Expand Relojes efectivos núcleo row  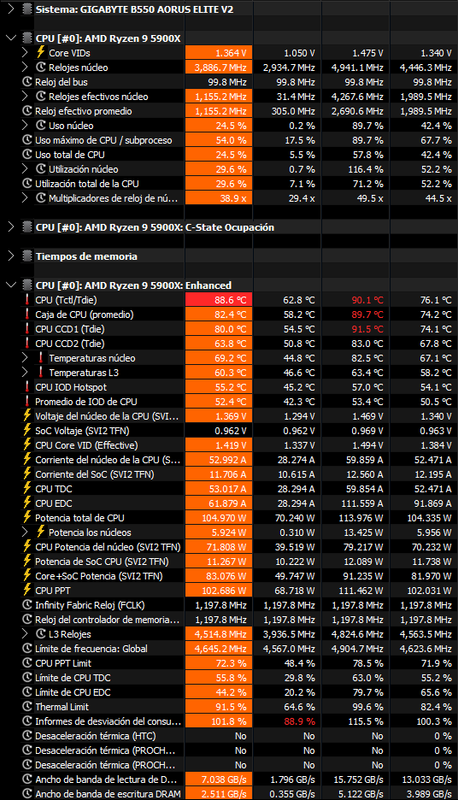click(x=25, y=96)
